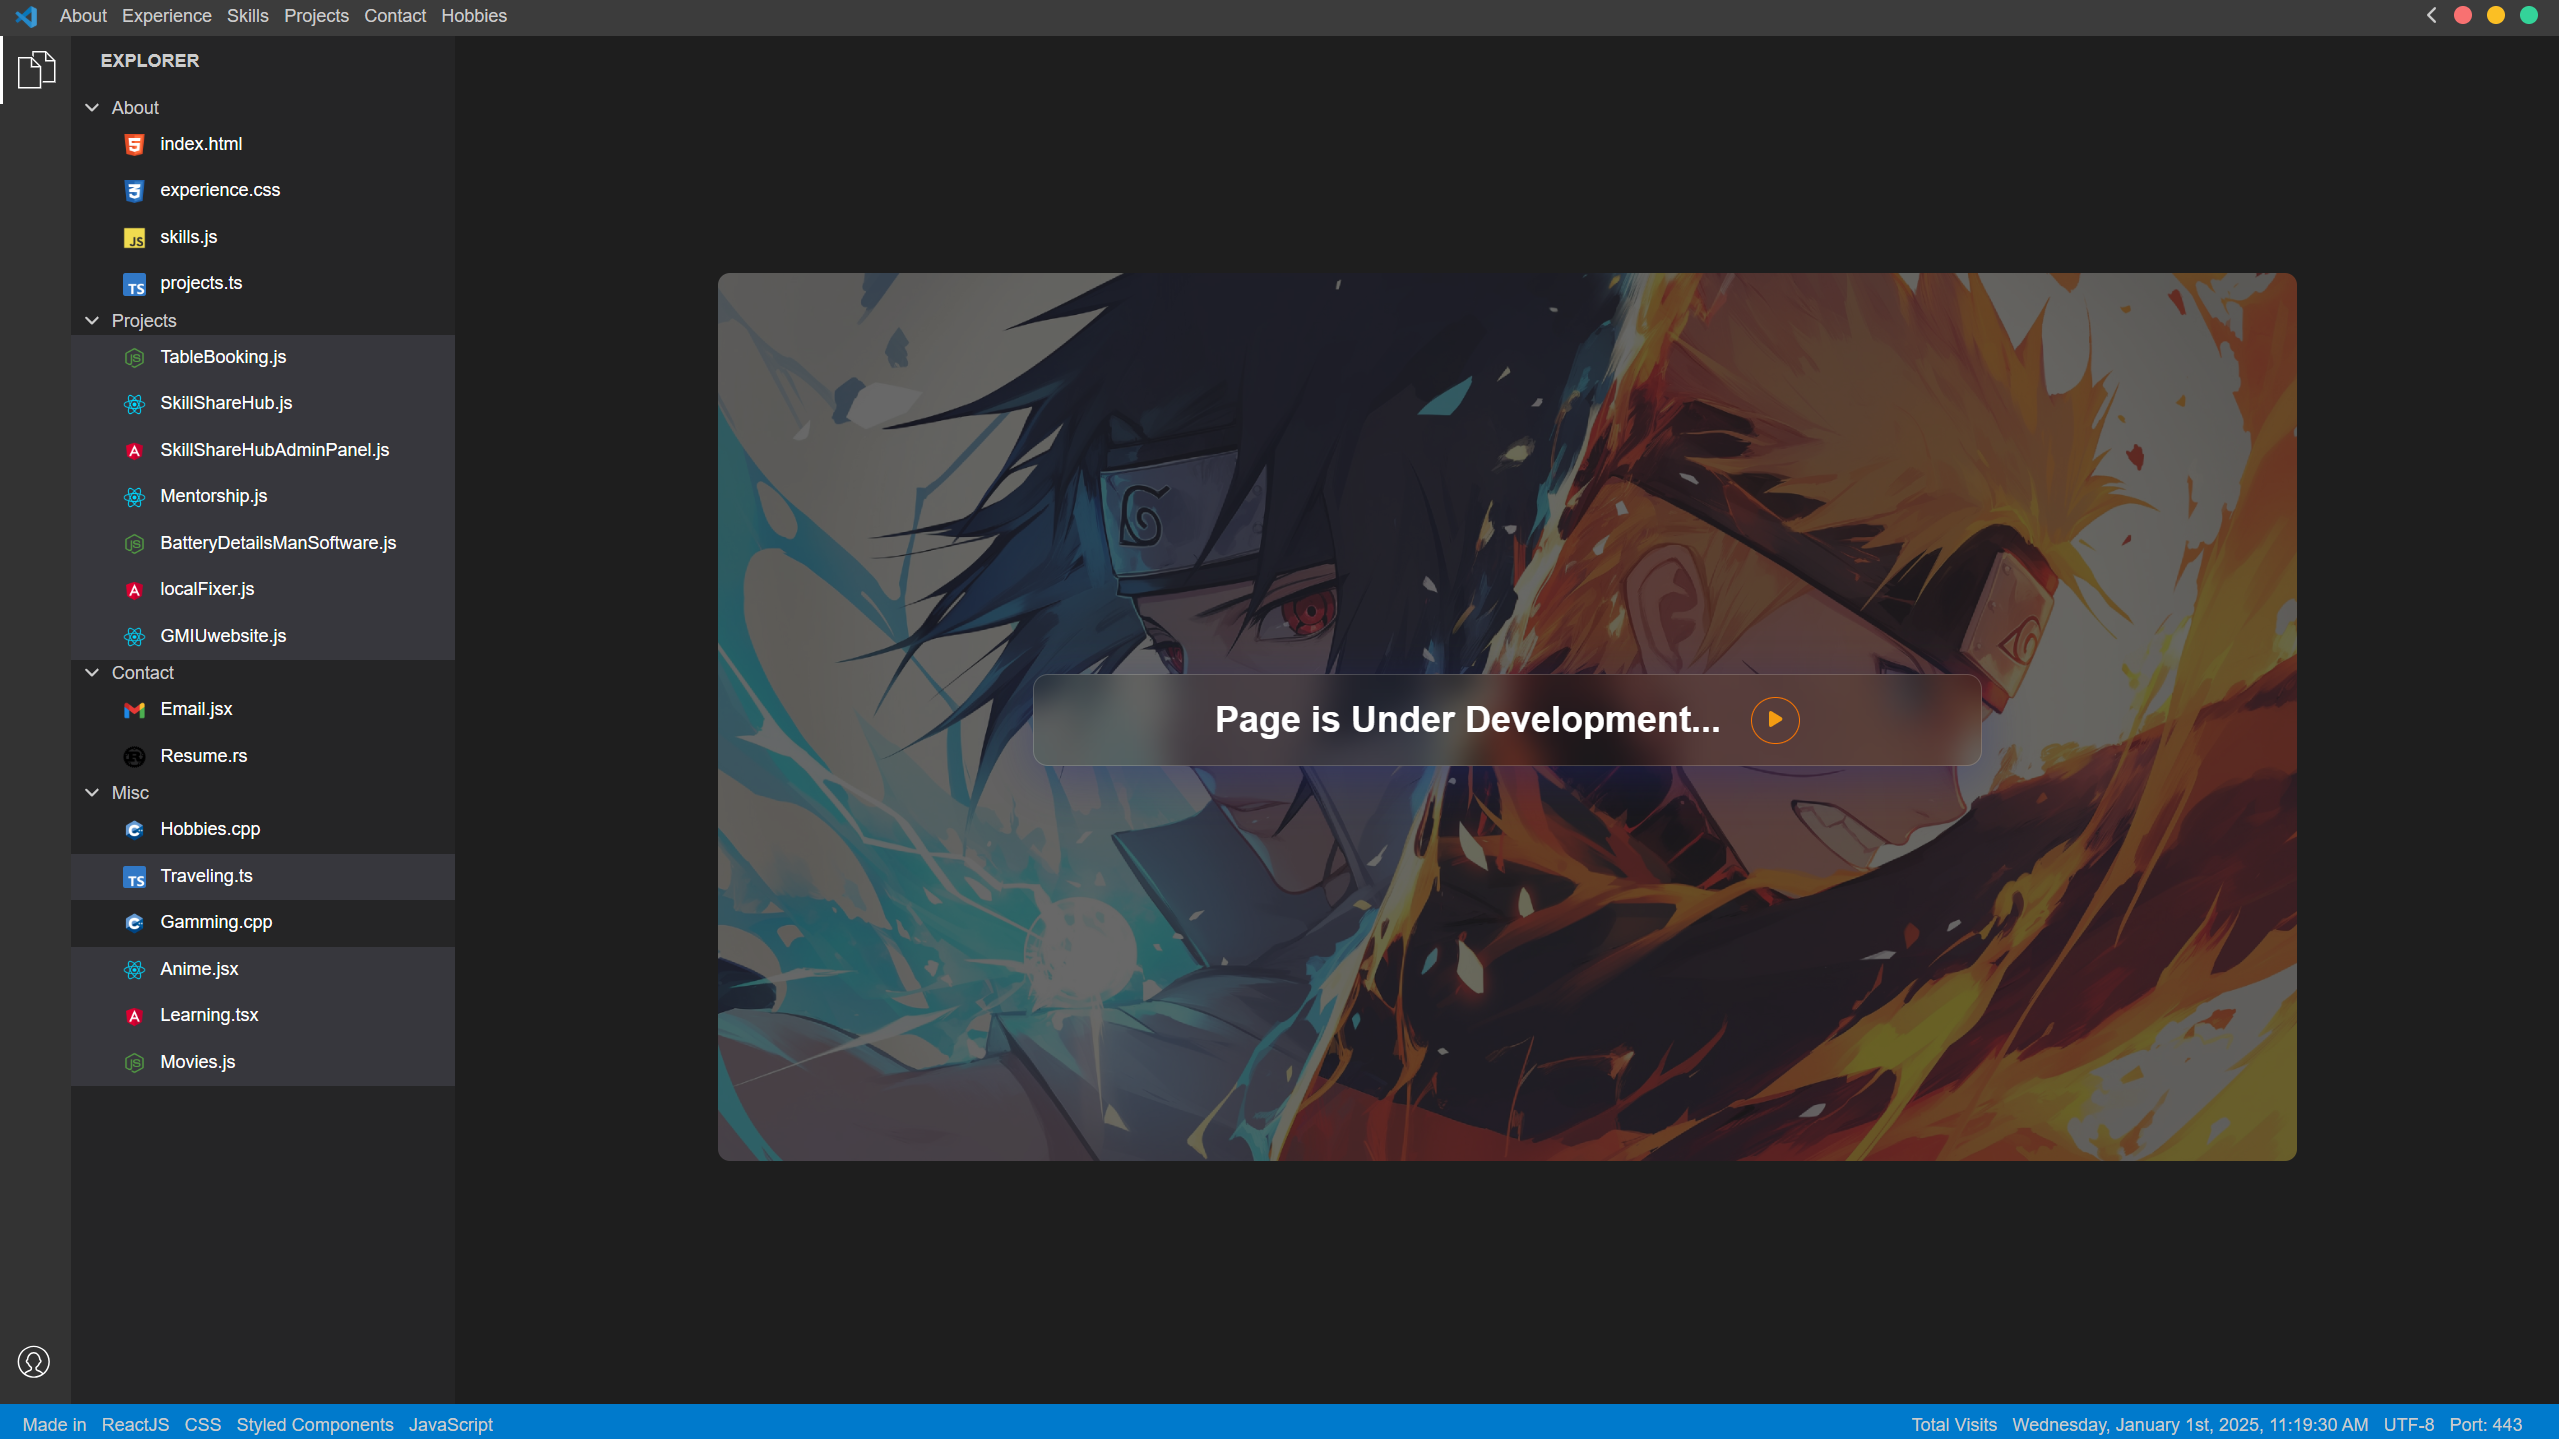
Task: Open the projects.ts file name
Action: (x=201, y=283)
